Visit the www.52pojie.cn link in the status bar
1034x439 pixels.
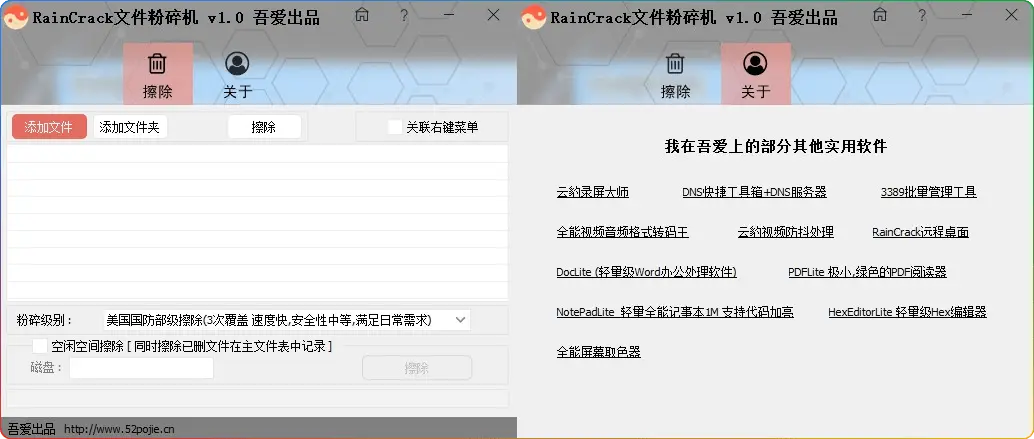click(119, 429)
